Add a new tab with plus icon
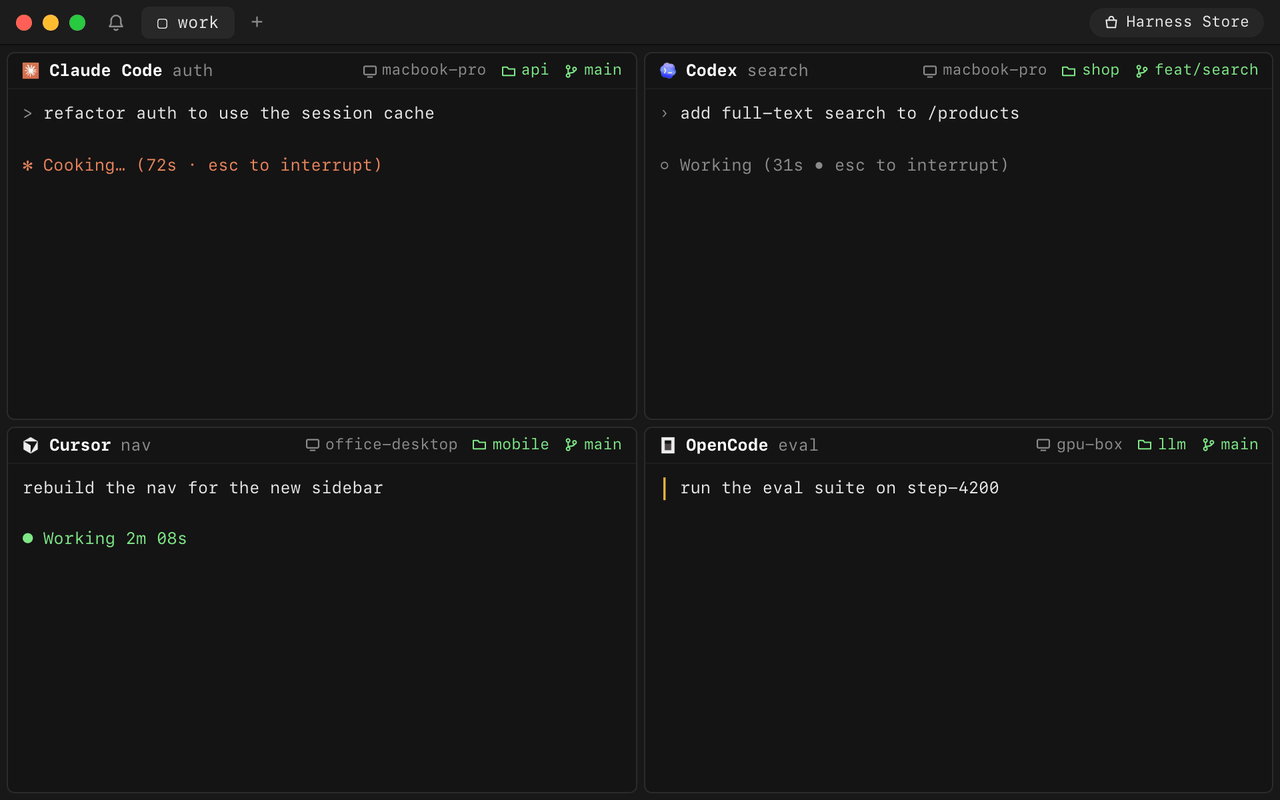1280x800 pixels. click(257, 22)
